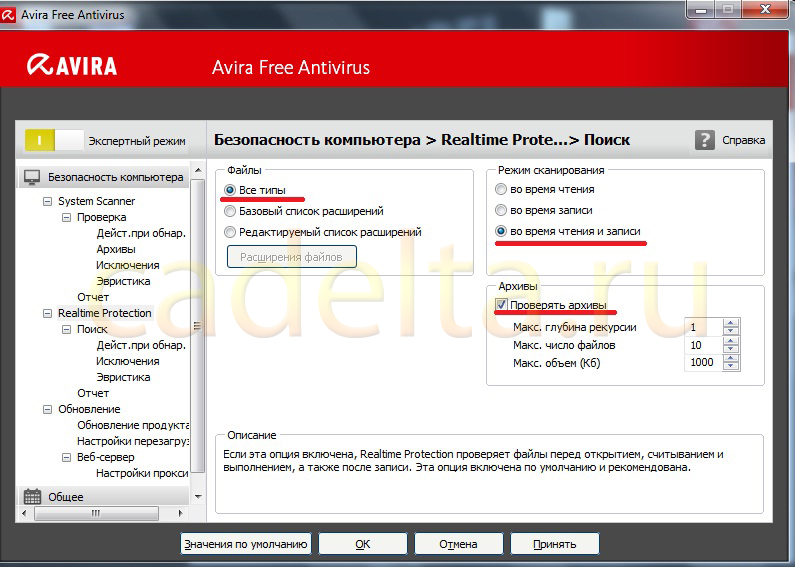Select Веб-сервер under Обновление
Viewport: 795px width, 567px height.
pos(105,457)
